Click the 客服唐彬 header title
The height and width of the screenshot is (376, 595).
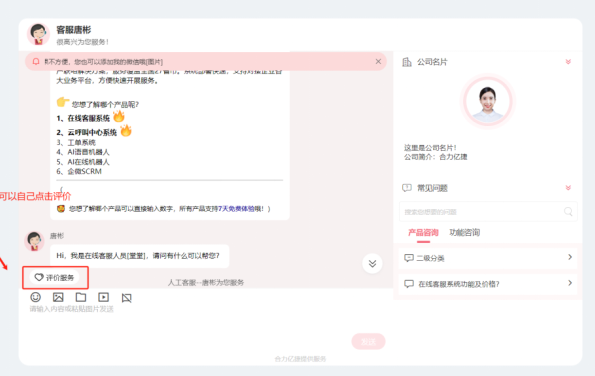coord(74,30)
